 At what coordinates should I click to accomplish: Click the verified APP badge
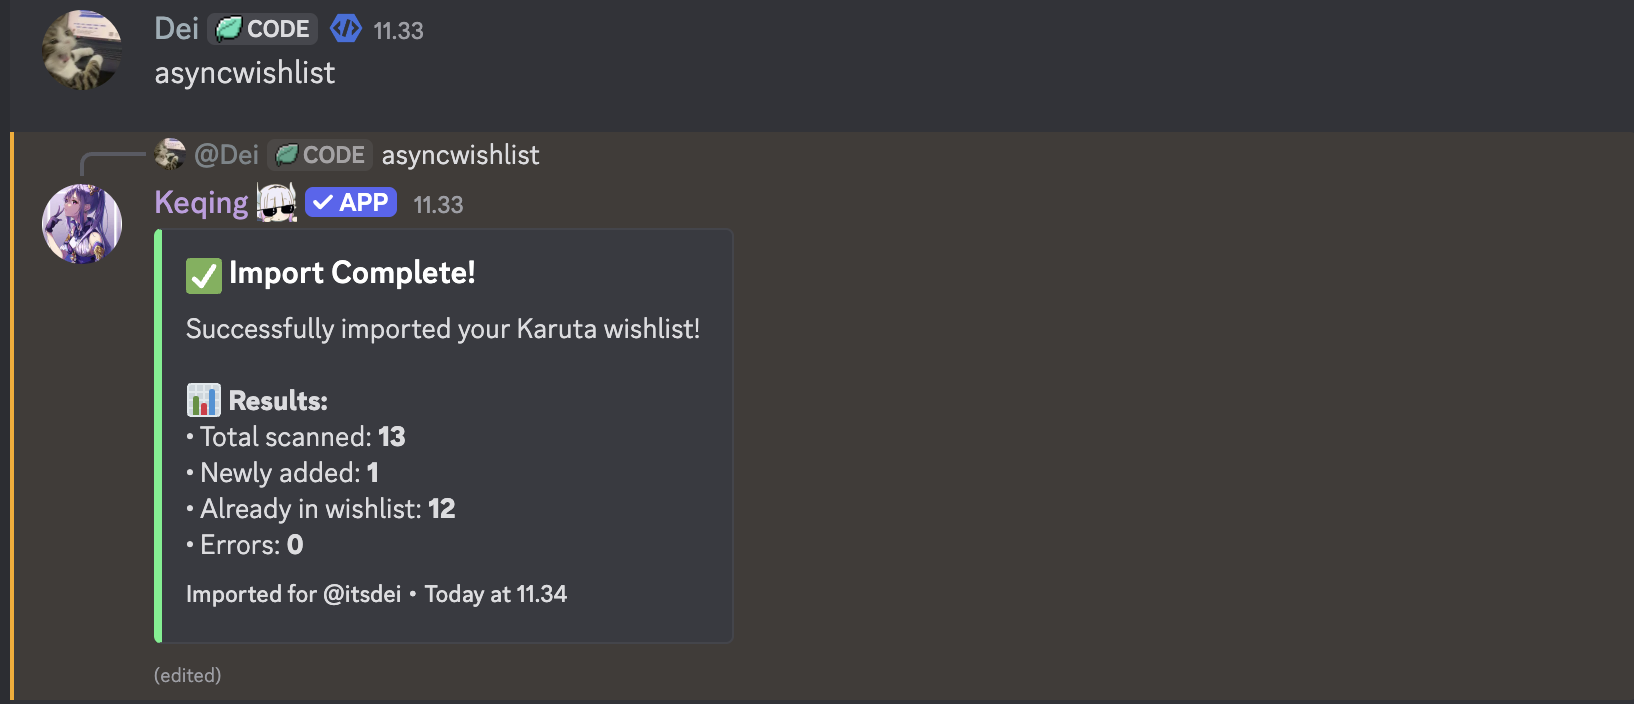[x=351, y=203]
